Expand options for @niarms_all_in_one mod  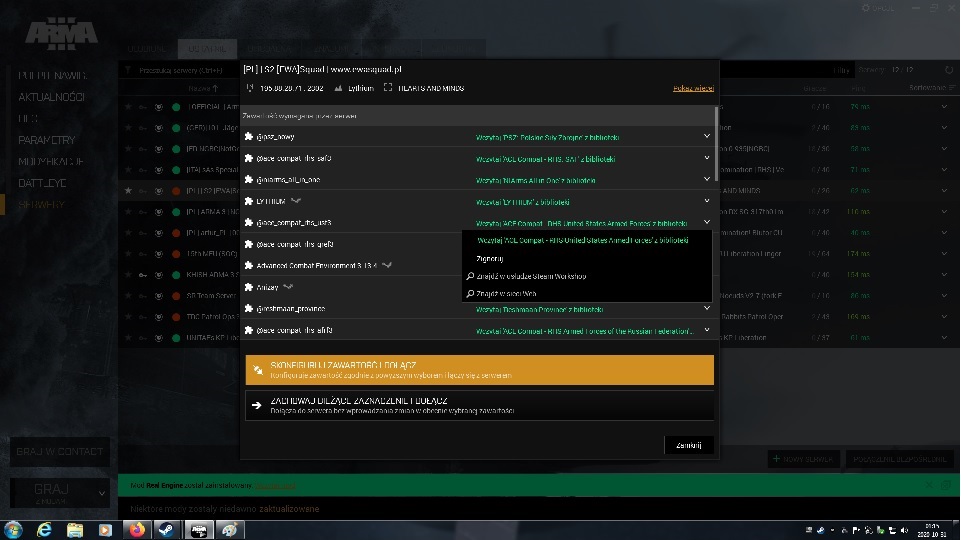pos(707,179)
